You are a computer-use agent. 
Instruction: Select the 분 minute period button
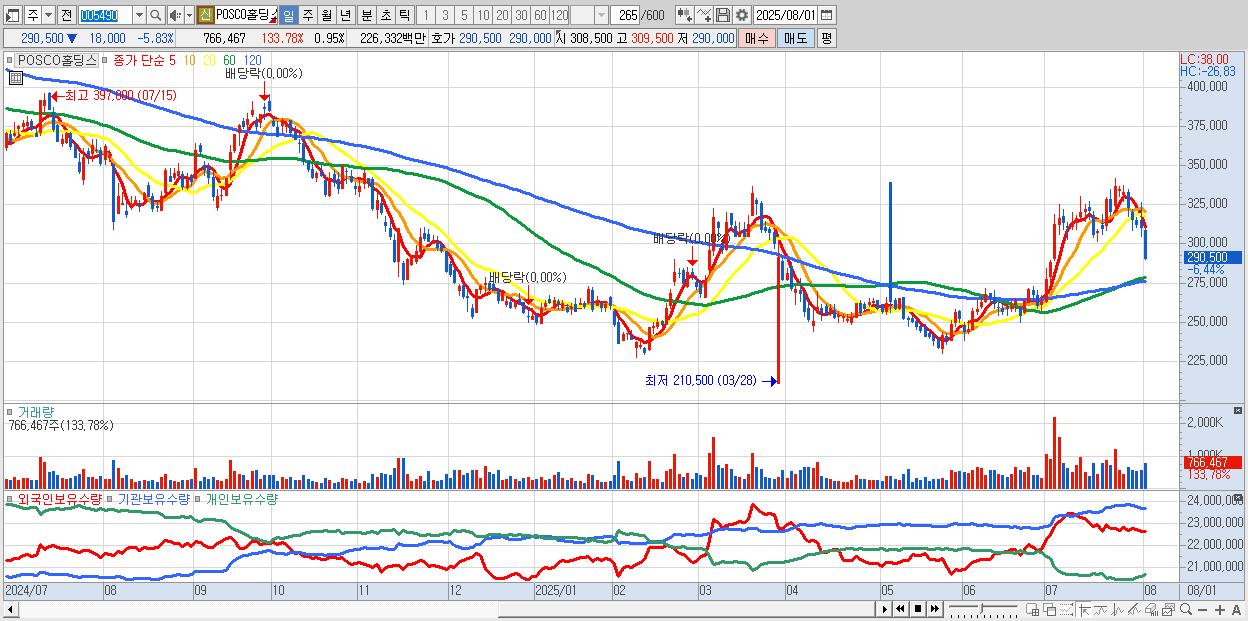pos(366,15)
